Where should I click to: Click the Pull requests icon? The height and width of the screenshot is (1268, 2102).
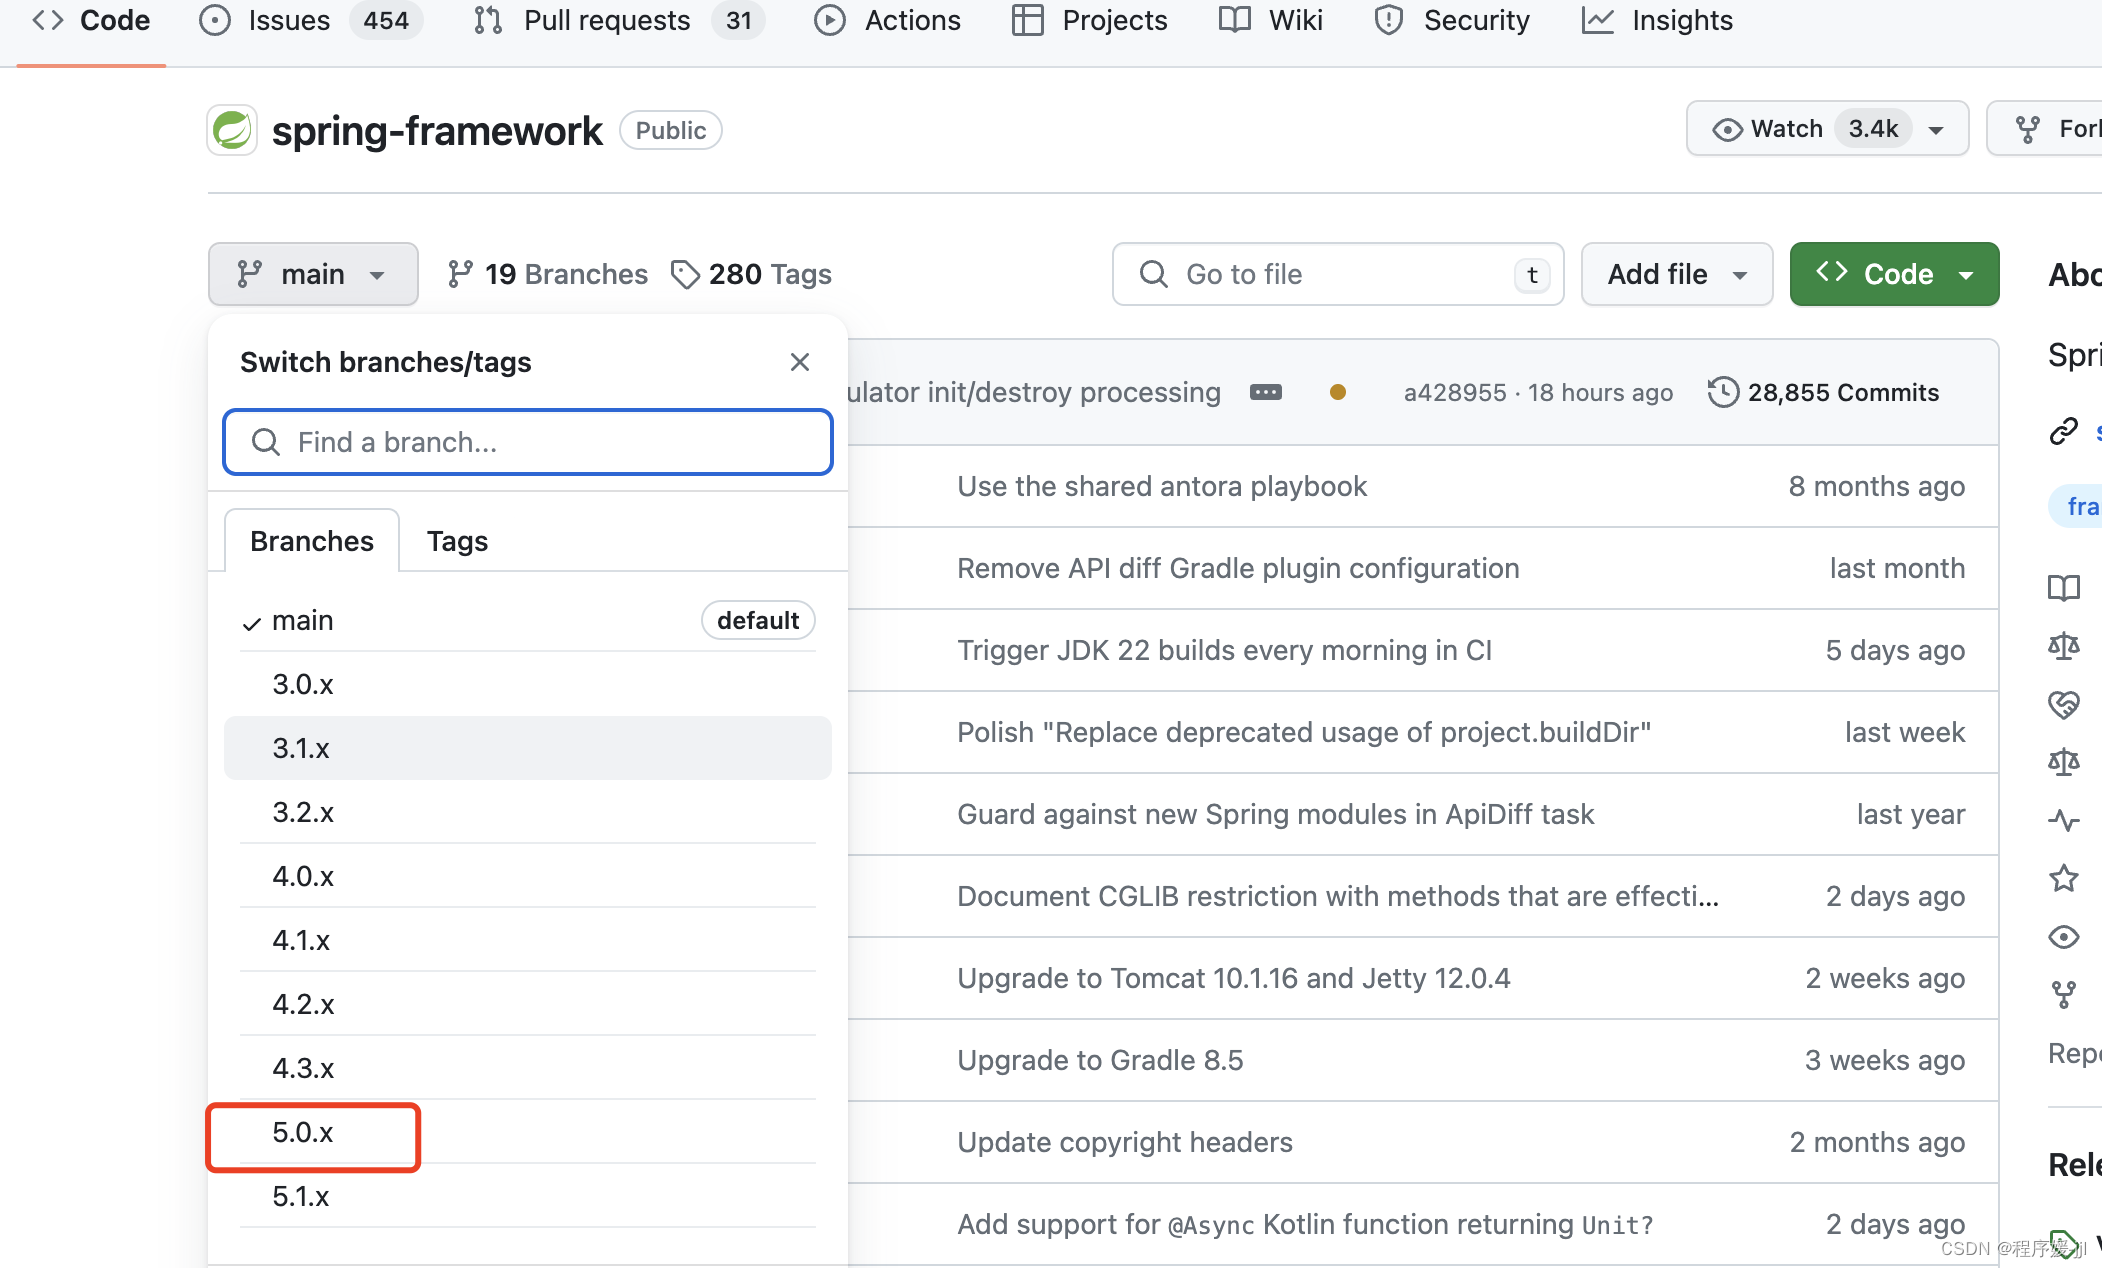coord(486,21)
